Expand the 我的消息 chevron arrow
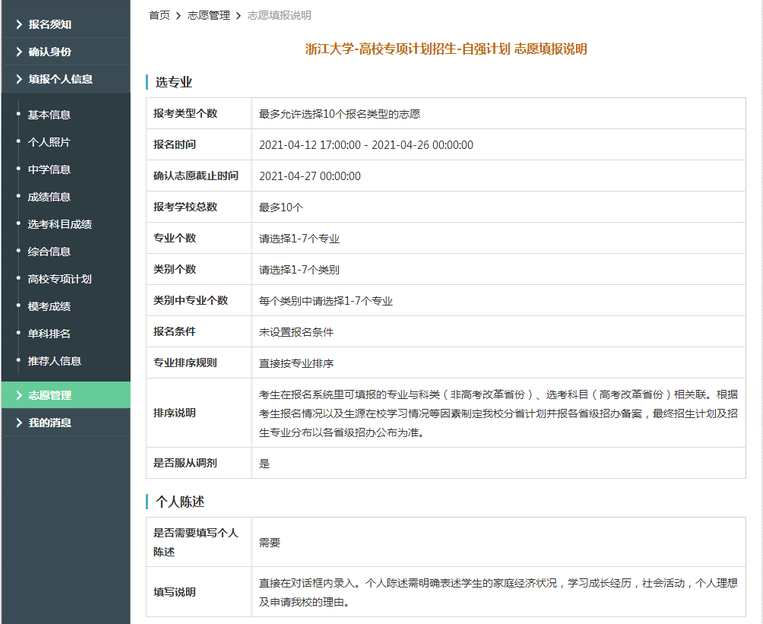Viewport: 763px width, 624px height. (x=19, y=422)
